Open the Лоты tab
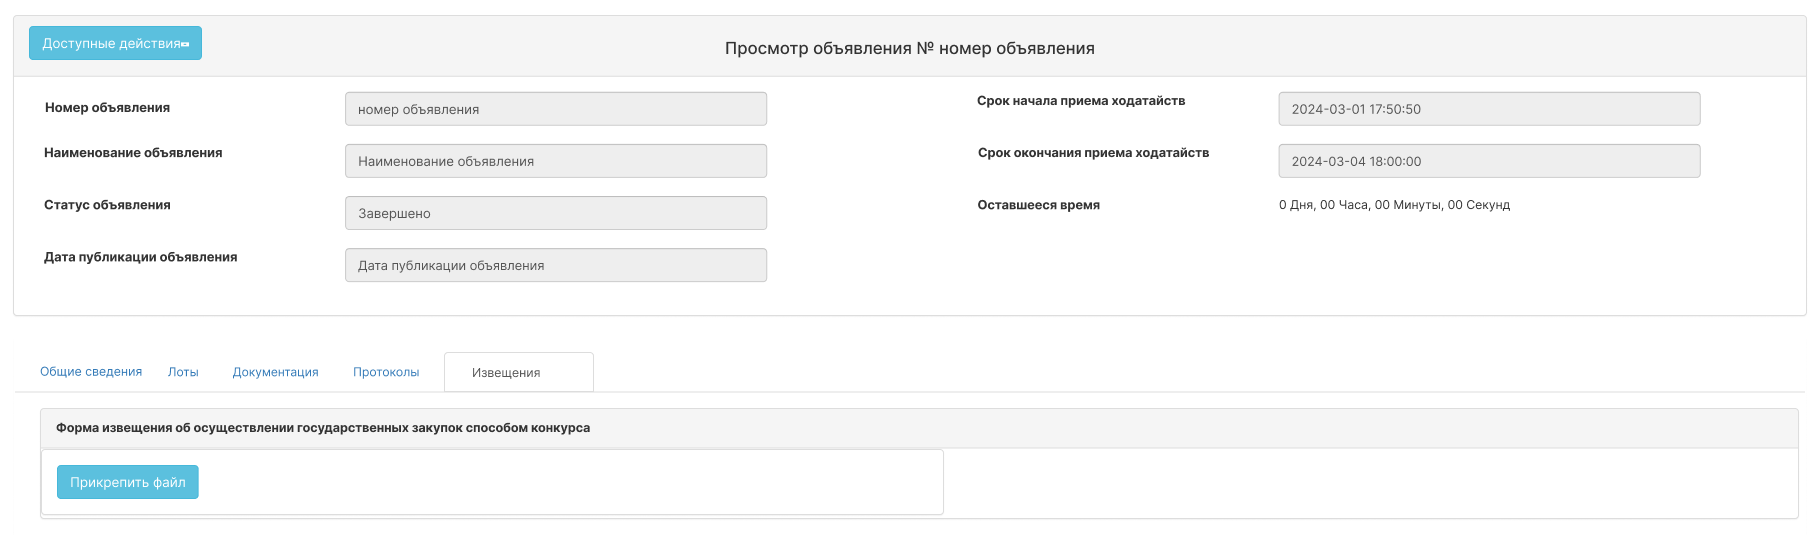Screen dimensions: 1820x535 pos(183,372)
